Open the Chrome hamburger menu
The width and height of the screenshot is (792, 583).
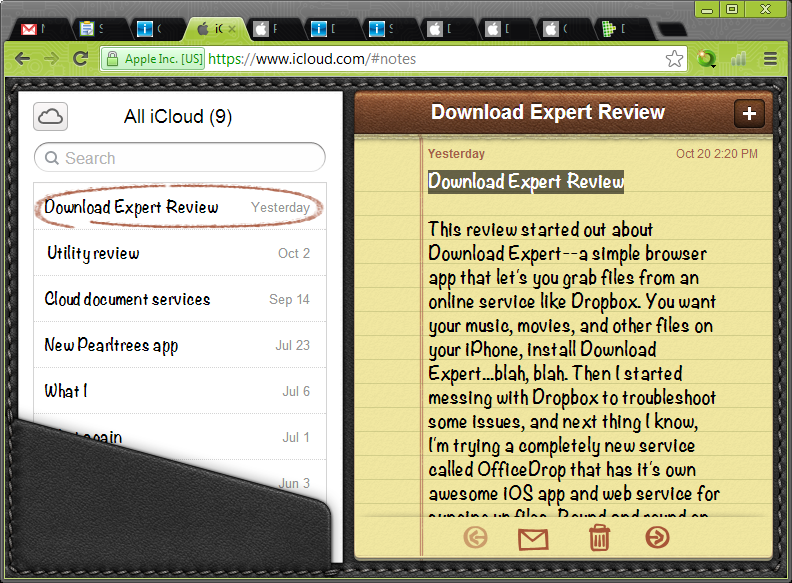(x=770, y=59)
